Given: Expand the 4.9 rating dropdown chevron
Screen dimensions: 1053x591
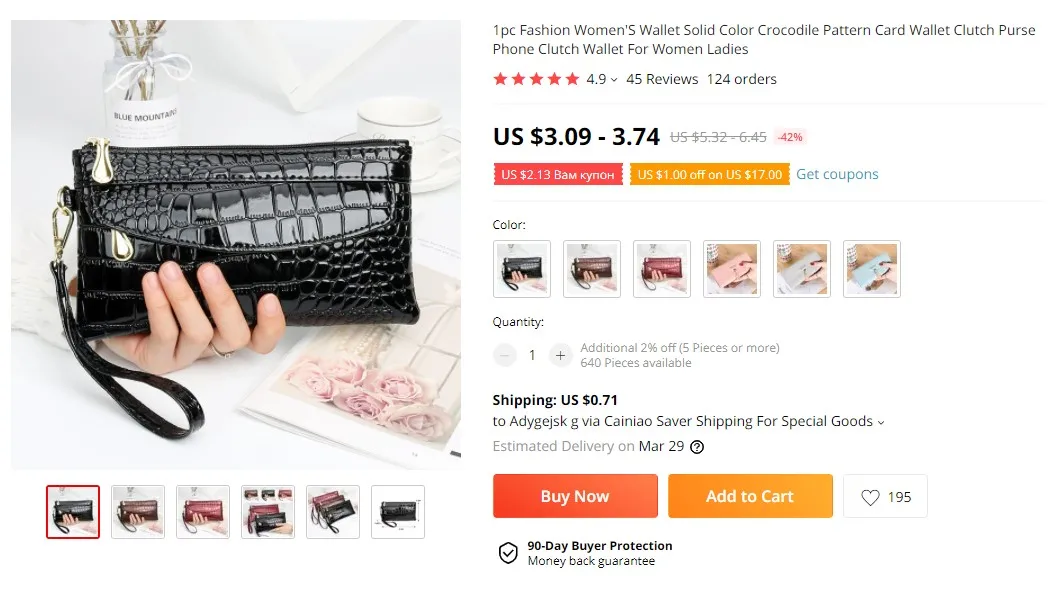Looking at the screenshot, I should pos(614,80).
